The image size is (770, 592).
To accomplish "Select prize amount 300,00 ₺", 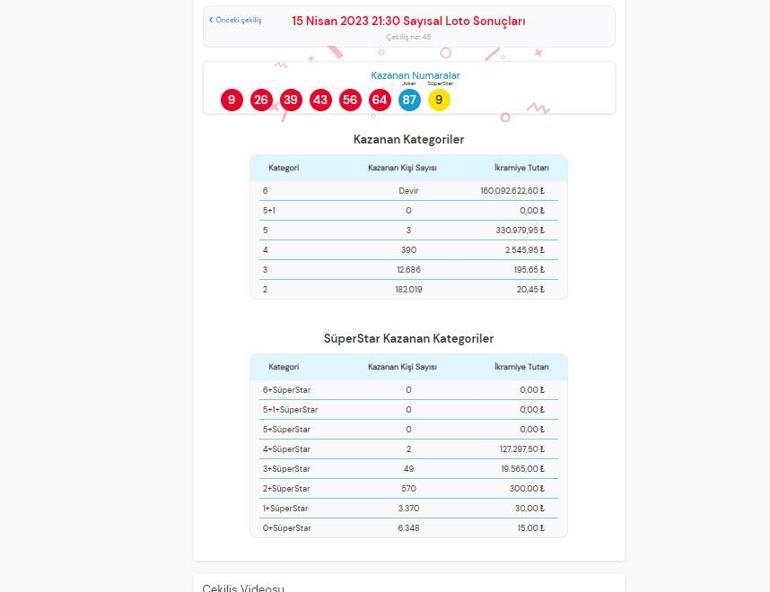I will coord(527,489).
